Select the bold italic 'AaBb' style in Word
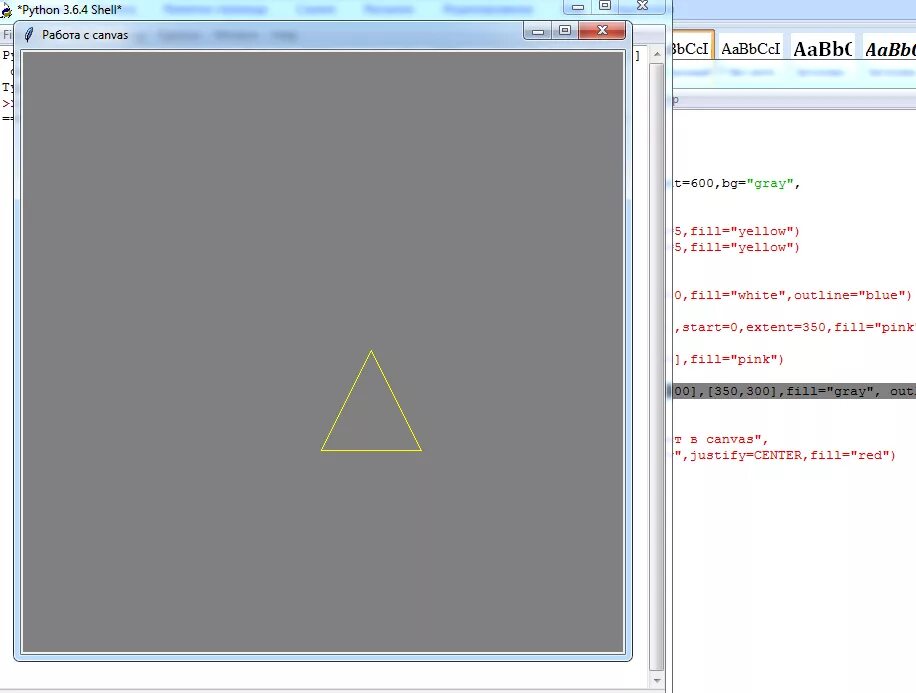Image resolution: width=916 pixels, height=693 pixels. [x=889, y=49]
